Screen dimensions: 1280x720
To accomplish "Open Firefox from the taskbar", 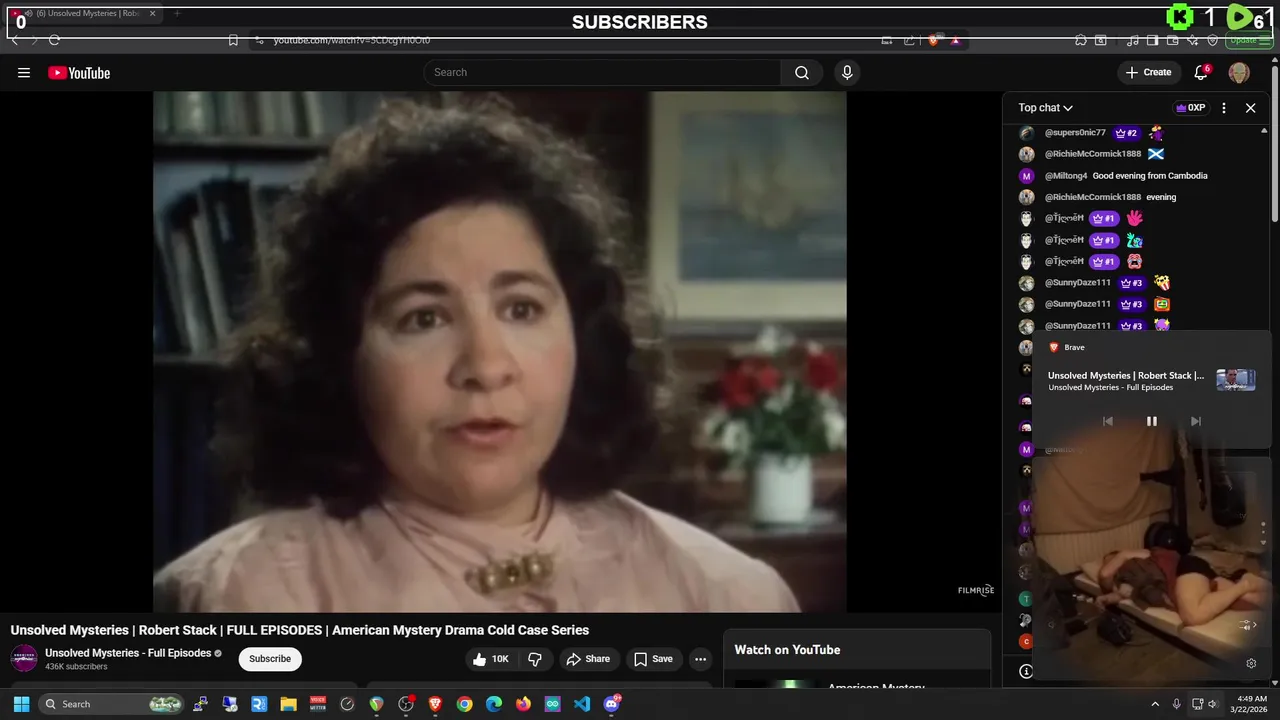I will click(523, 704).
